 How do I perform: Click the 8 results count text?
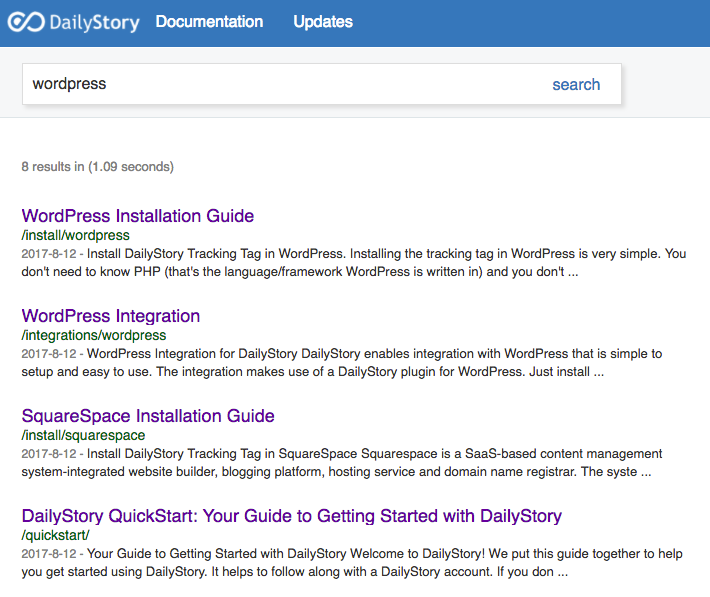(97, 167)
